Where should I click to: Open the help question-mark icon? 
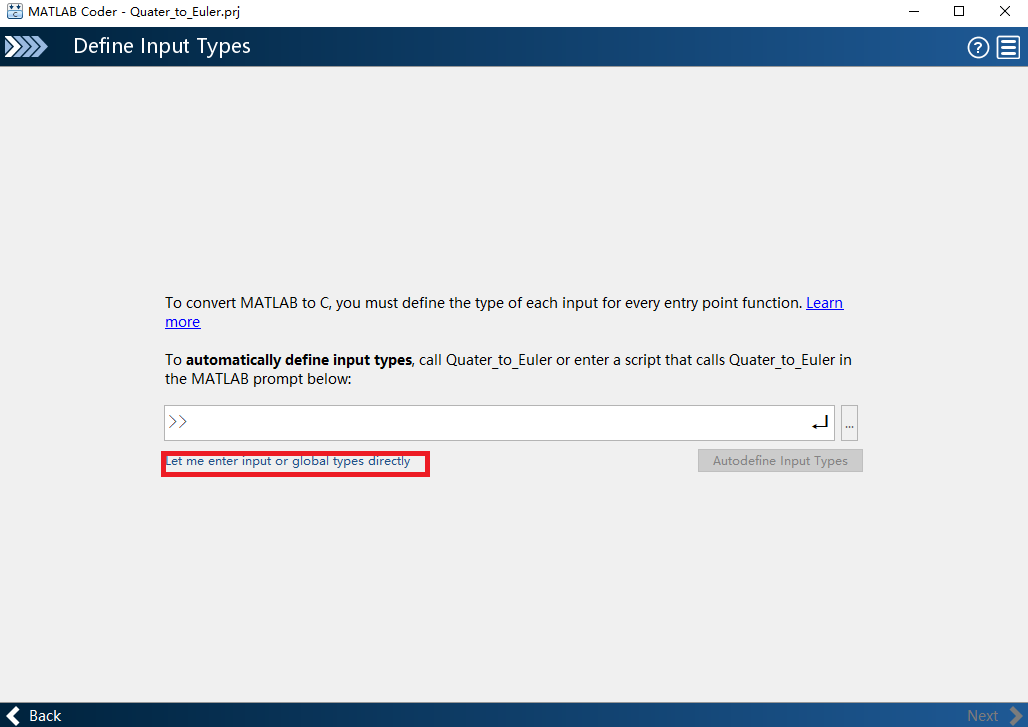(x=978, y=47)
